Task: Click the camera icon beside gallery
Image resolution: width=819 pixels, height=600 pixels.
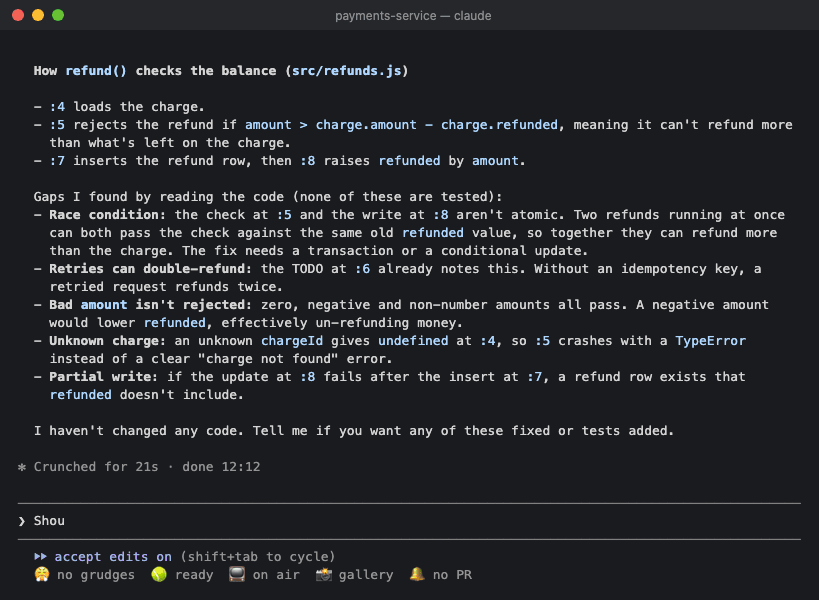Action: [x=324, y=574]
